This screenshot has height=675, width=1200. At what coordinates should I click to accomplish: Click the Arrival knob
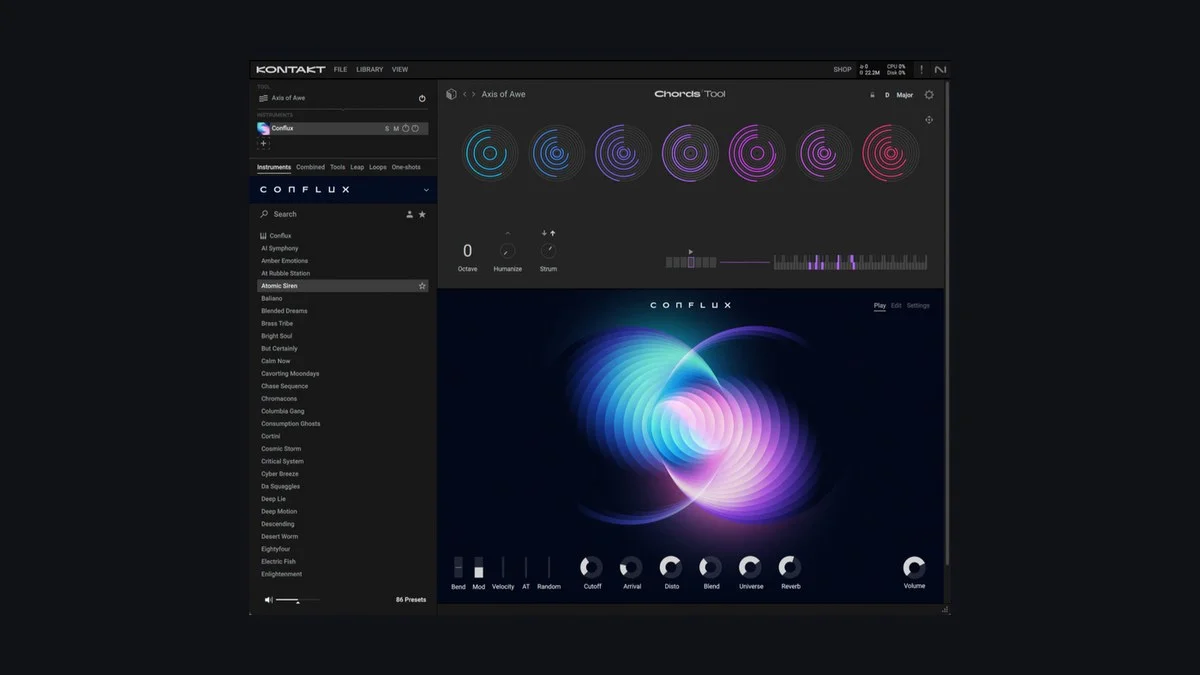point(632,567)
